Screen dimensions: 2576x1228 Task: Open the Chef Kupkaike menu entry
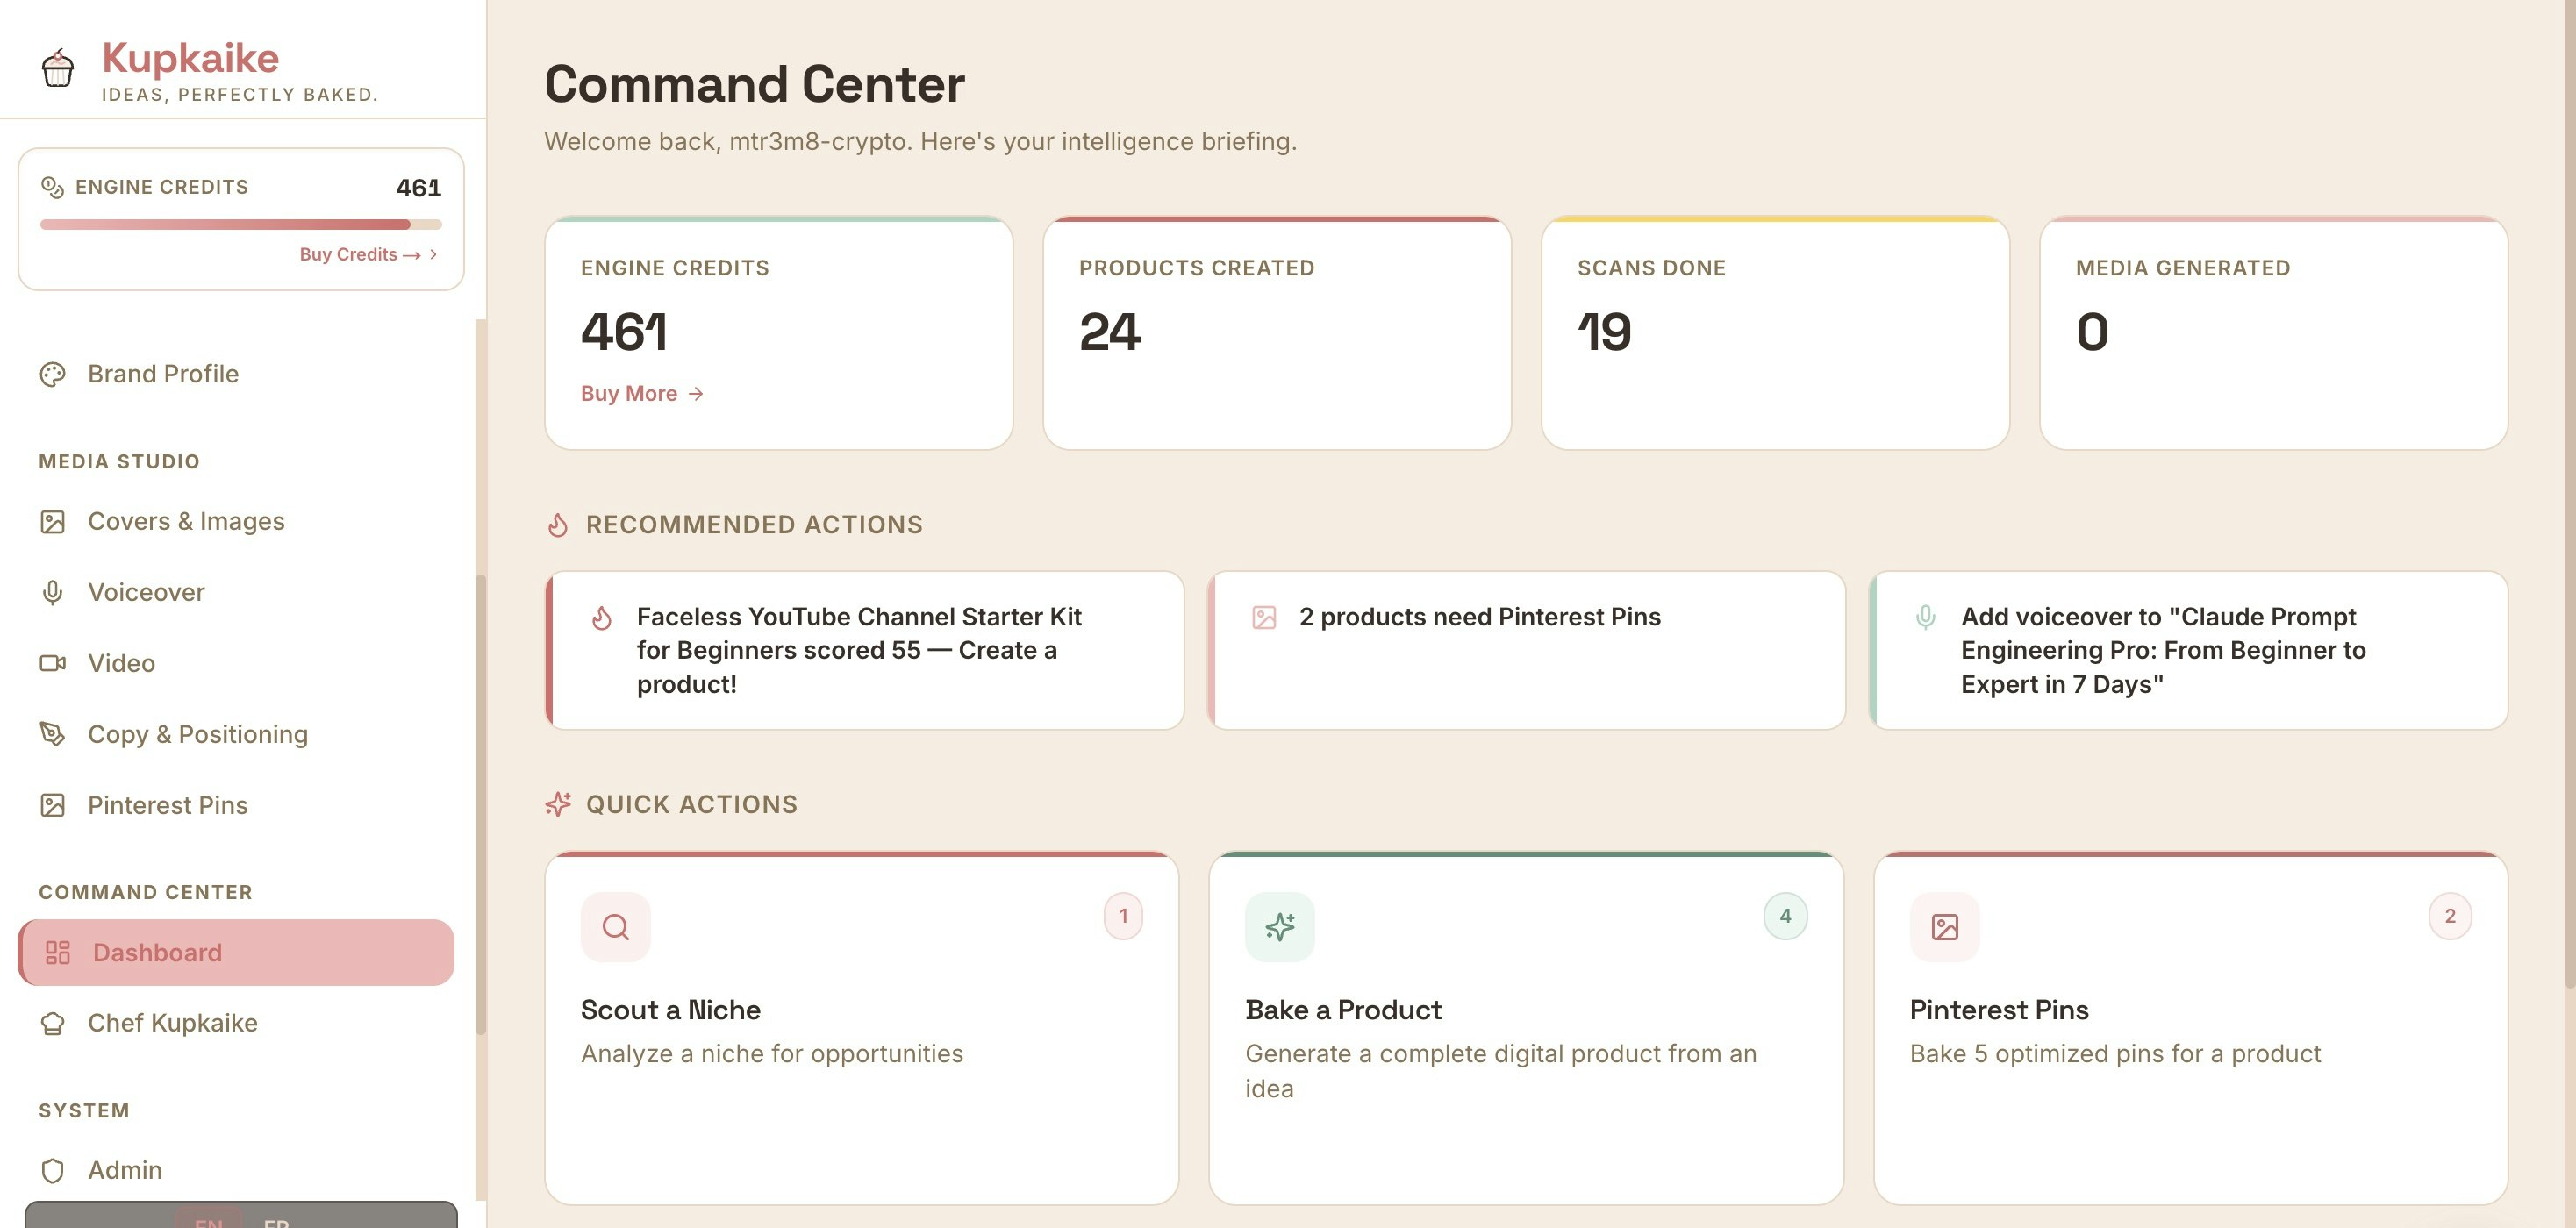(172, 1022)
